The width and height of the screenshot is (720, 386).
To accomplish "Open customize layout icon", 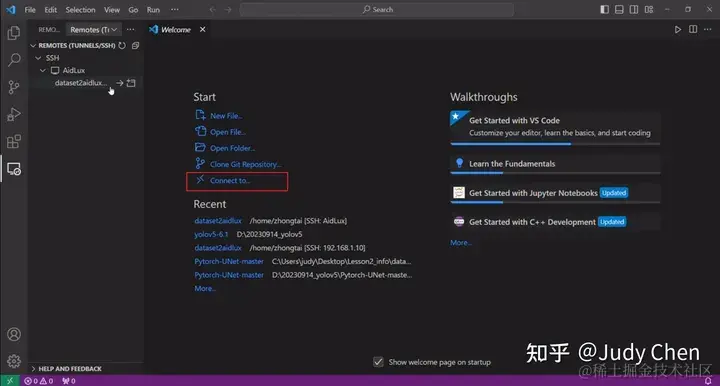I will pos(649,9).
